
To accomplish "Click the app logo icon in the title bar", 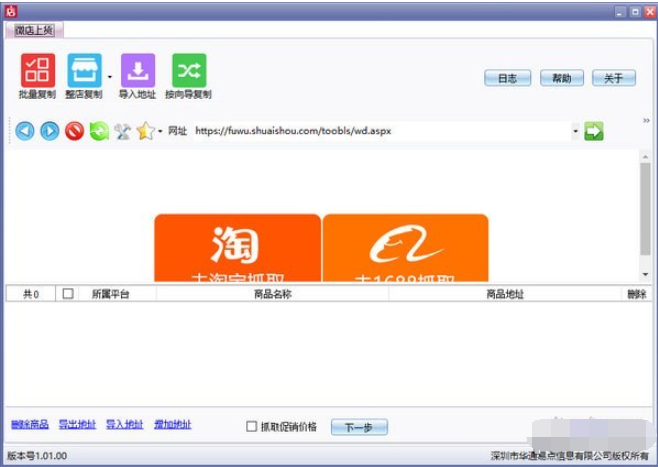I will 11,11.
